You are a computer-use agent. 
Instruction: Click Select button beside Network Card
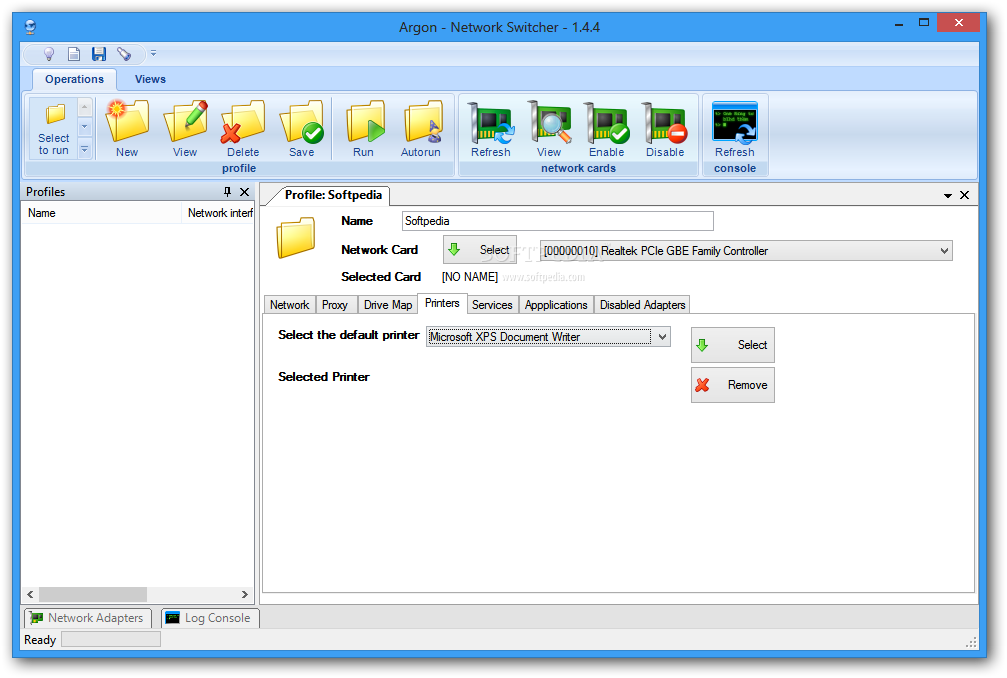coord(480,250)
